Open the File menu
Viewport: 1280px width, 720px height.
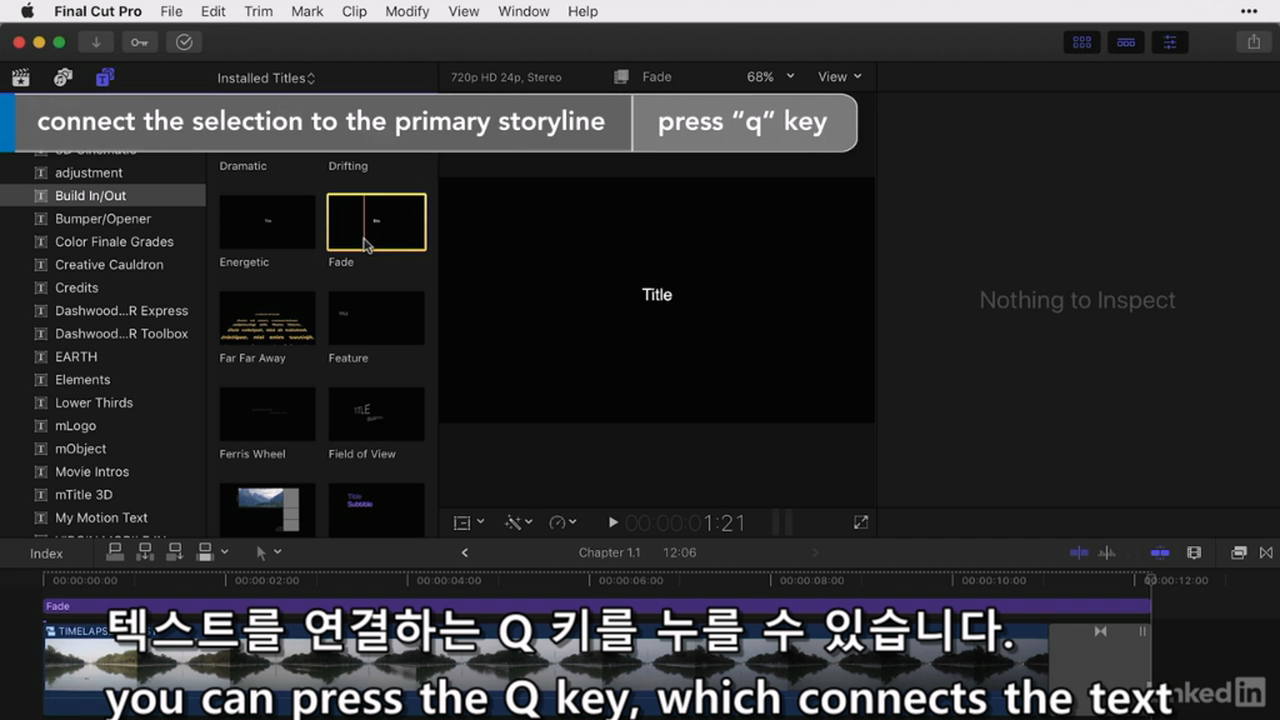(x=171, y=11)
